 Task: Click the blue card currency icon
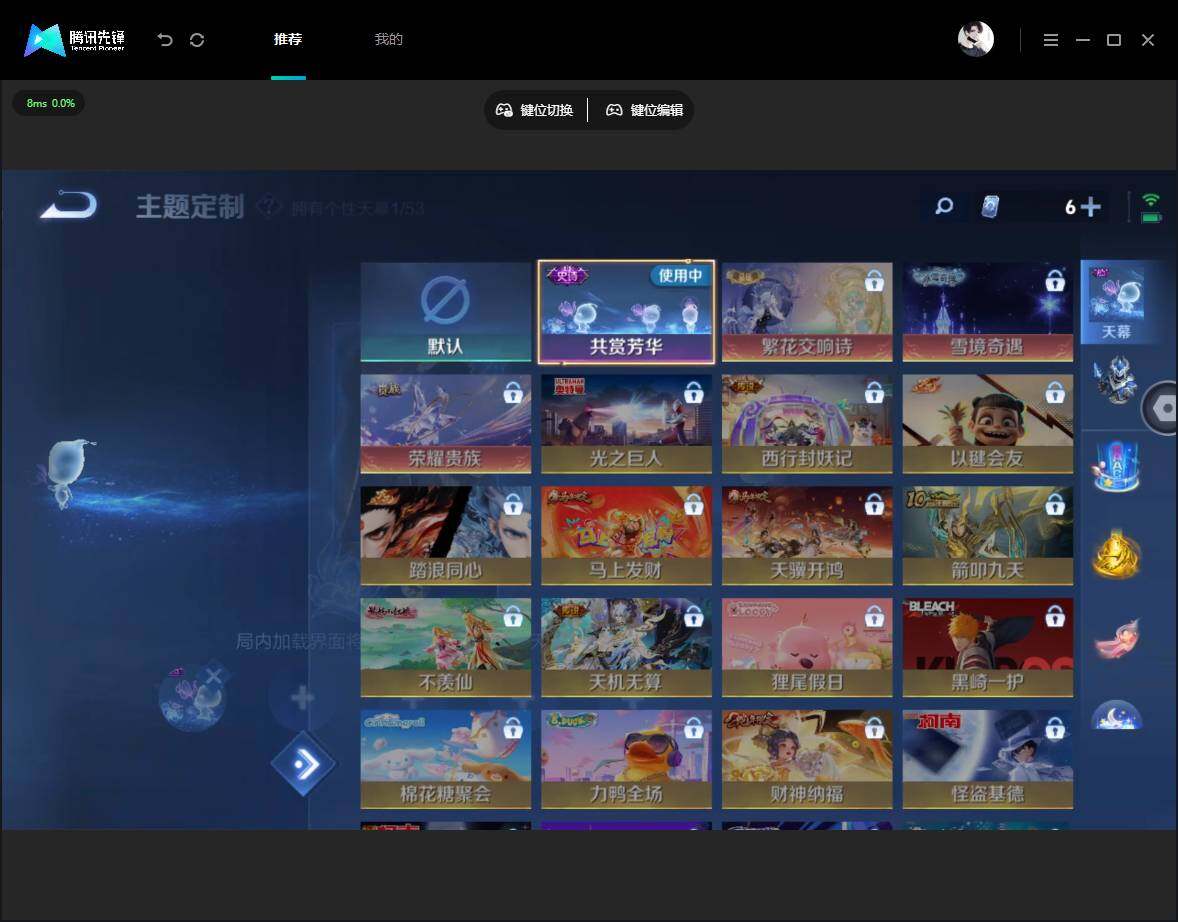click(990, 207)
